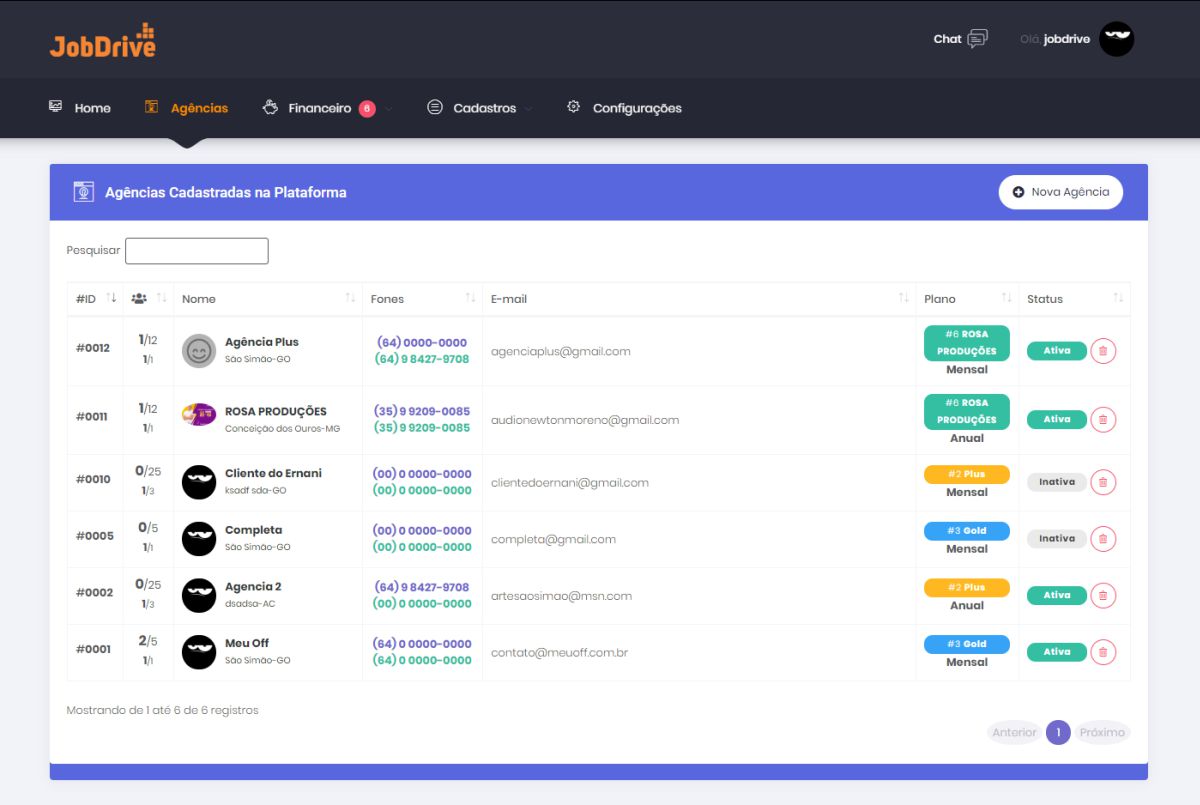Click trash icon for ROSA PRODUÇÕES row
Screen dimensions: 1200x805
tap(1103, 420)
